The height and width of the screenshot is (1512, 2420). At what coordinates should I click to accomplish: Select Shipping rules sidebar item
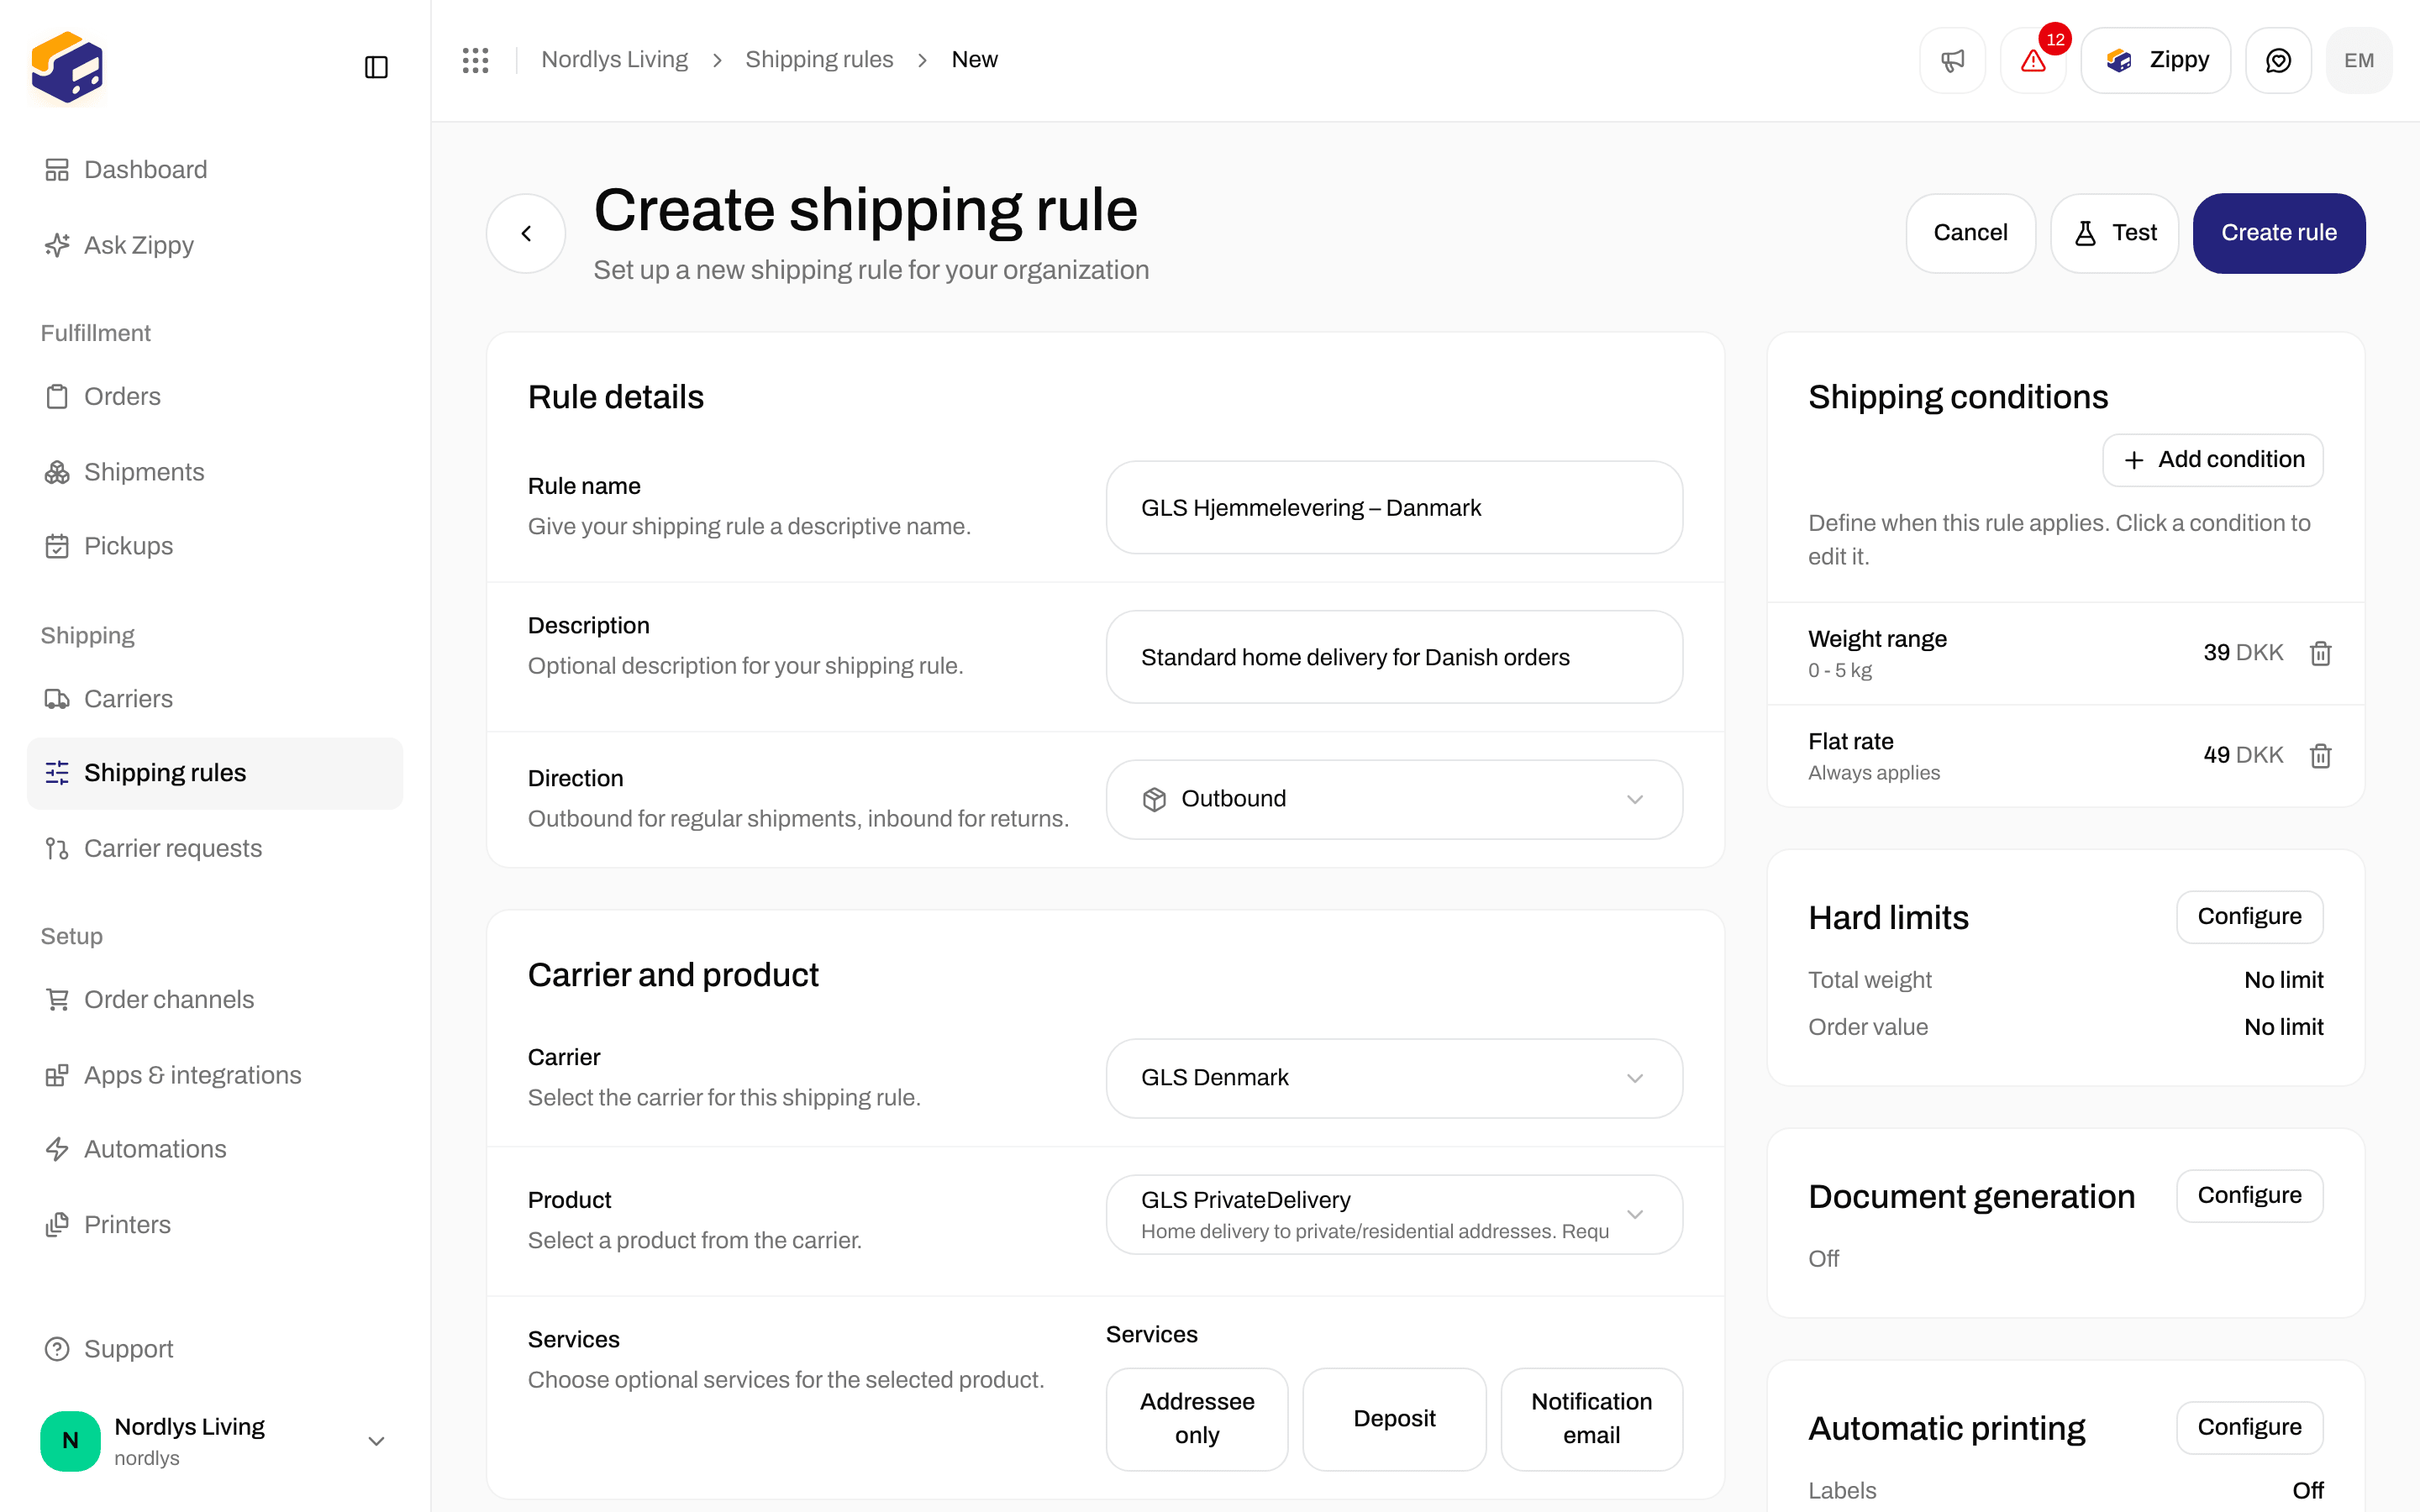click(x=215, y=773)
